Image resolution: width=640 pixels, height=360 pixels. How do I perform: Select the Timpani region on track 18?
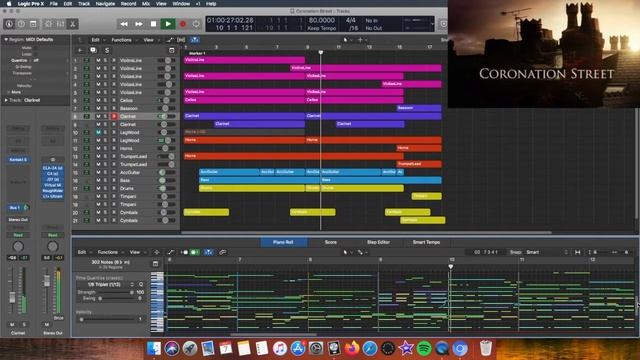tap(427, 196)
